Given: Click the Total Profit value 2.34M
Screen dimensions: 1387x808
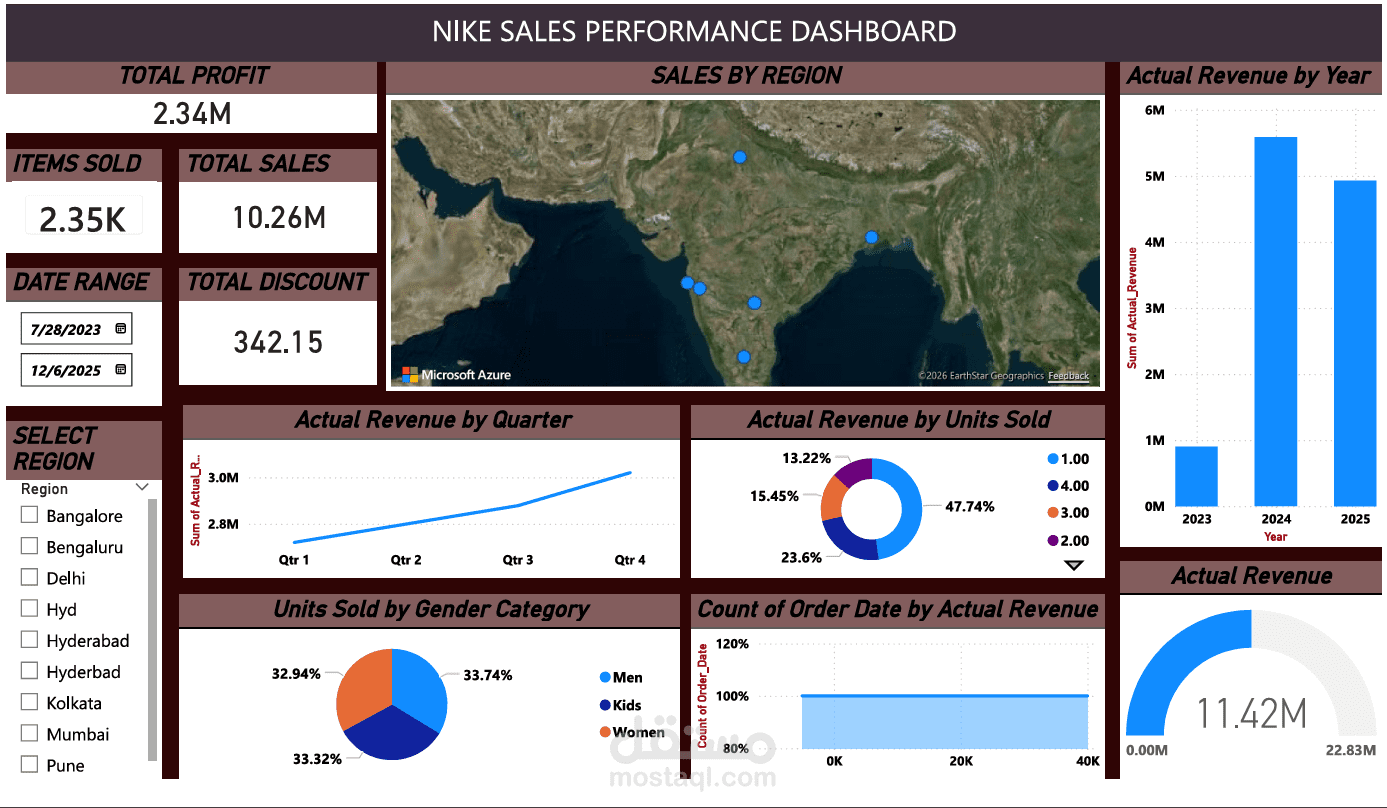Looking at the screenshot, I should 192,114.
